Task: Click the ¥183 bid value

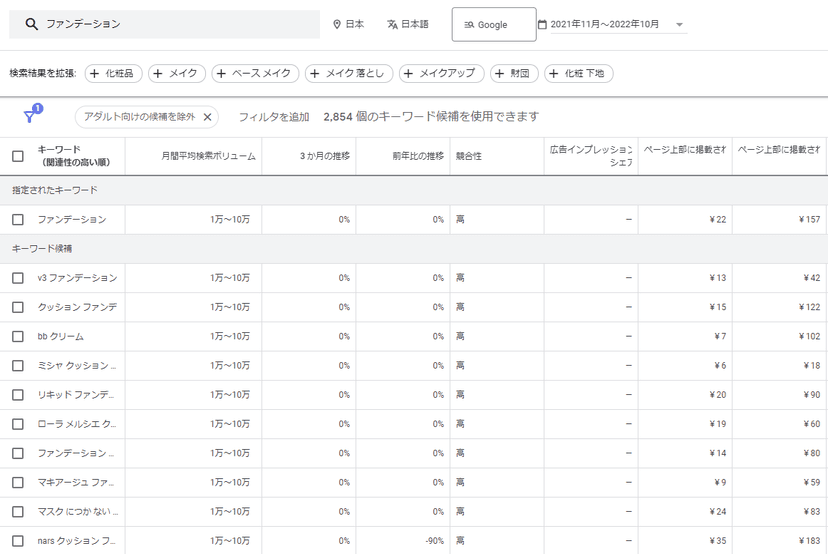Action: 810,541
